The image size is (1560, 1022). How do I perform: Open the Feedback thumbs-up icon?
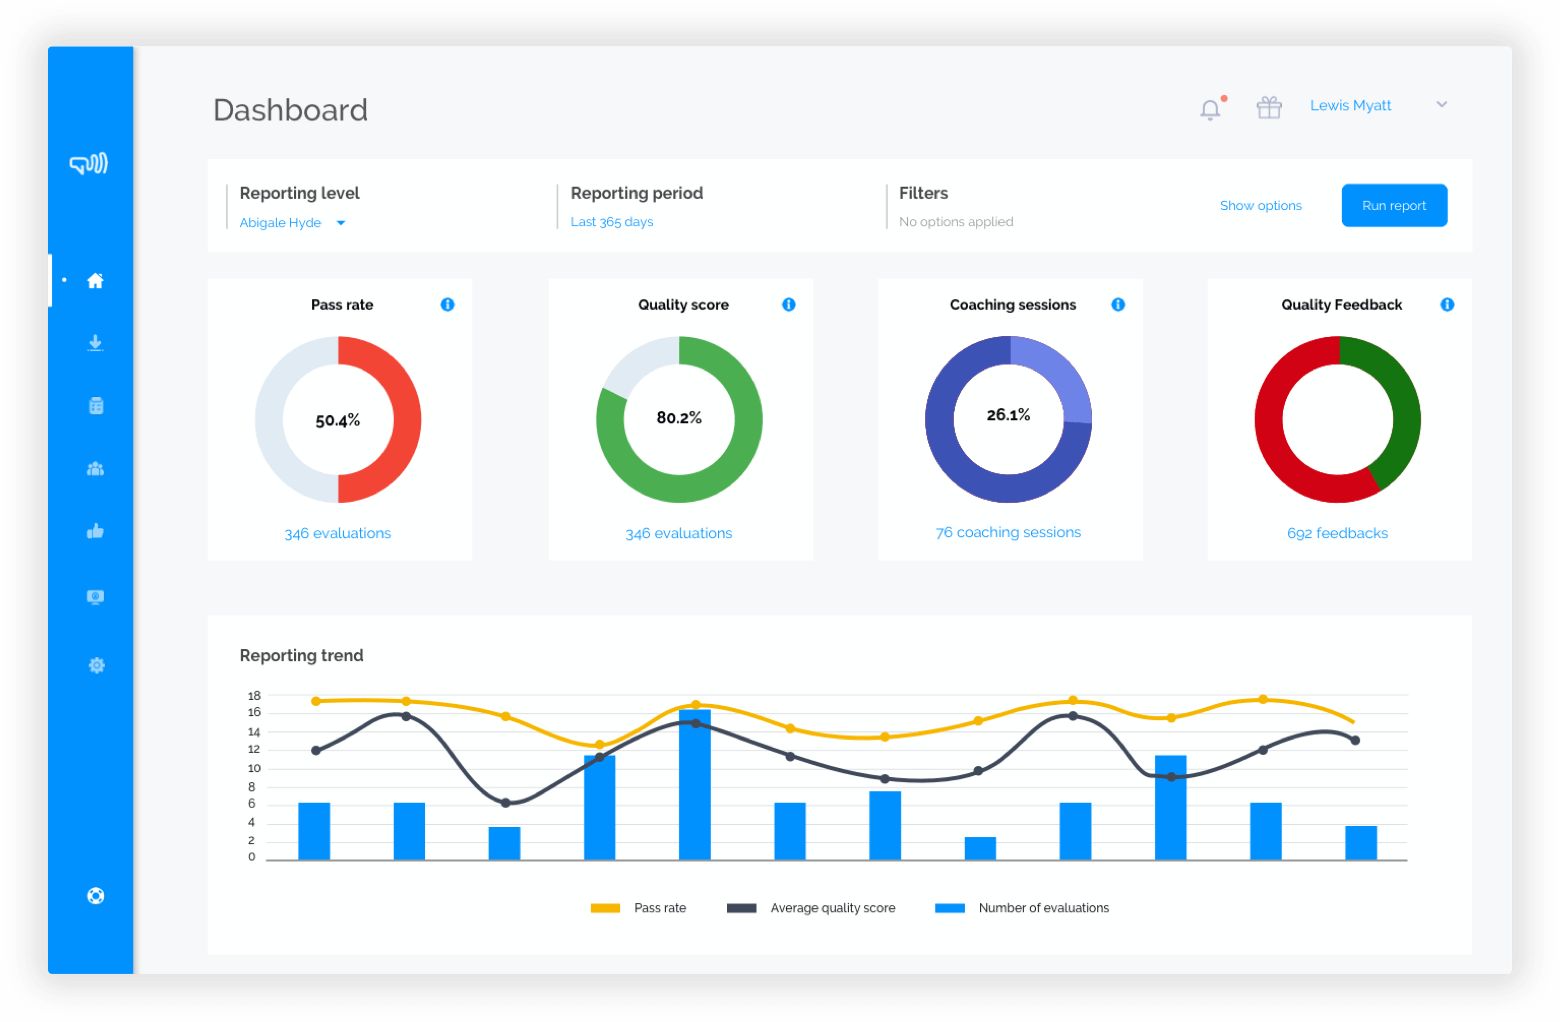tap(95, 531)
